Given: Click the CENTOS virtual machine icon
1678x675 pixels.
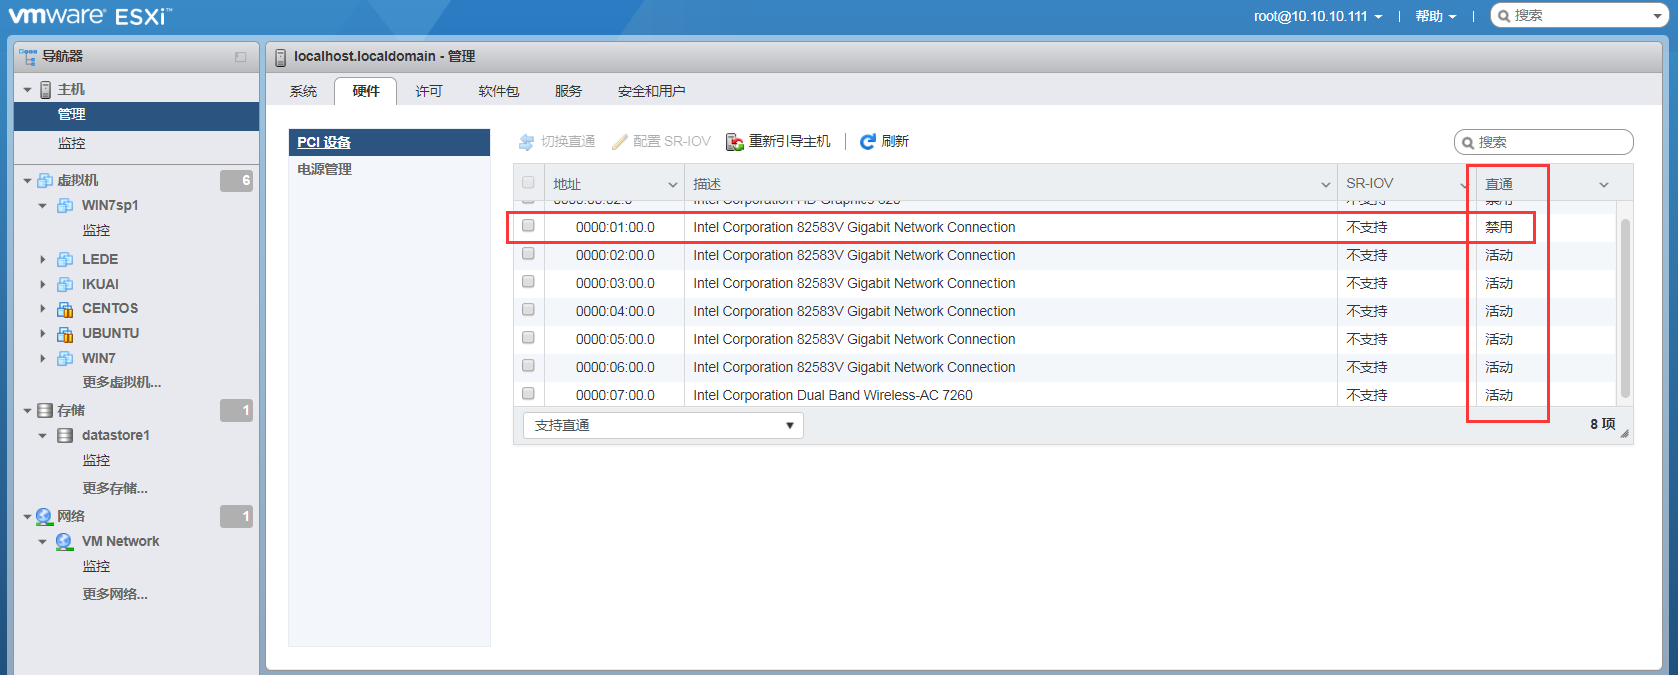Looking at the screenshot, I should click(x=65, y=309).
